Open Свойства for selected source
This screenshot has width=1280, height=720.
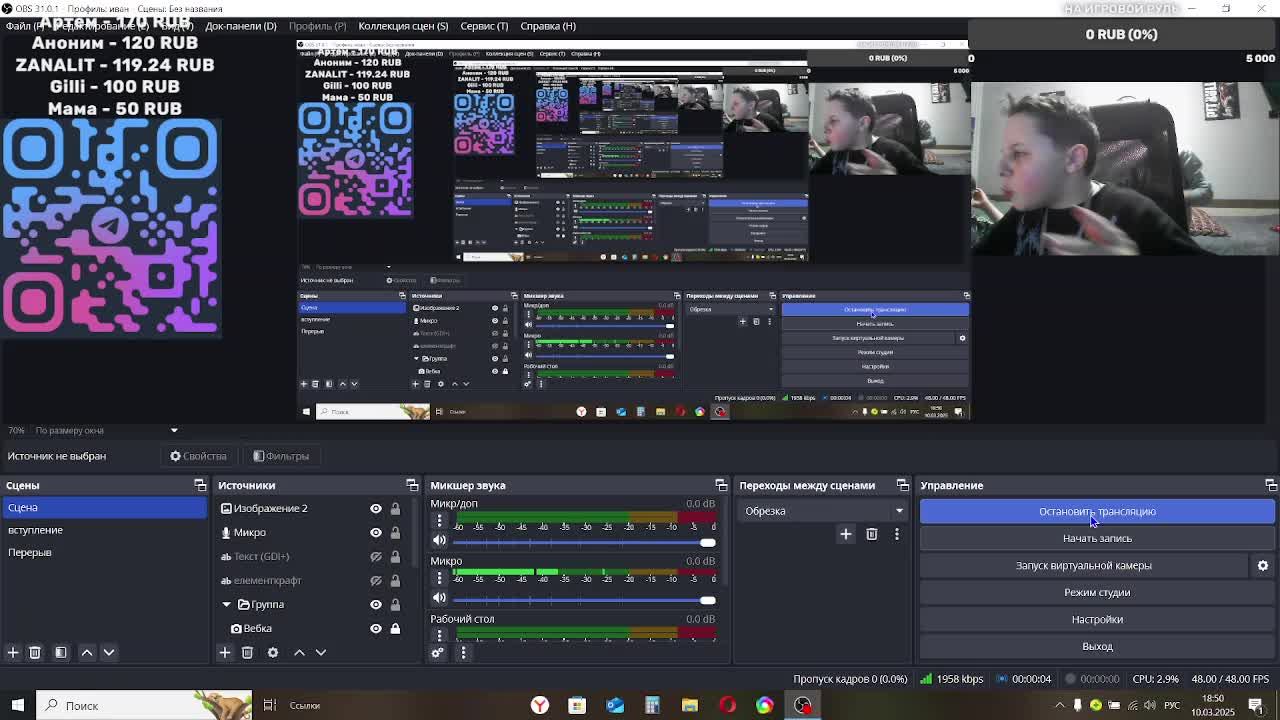point(198,456)
